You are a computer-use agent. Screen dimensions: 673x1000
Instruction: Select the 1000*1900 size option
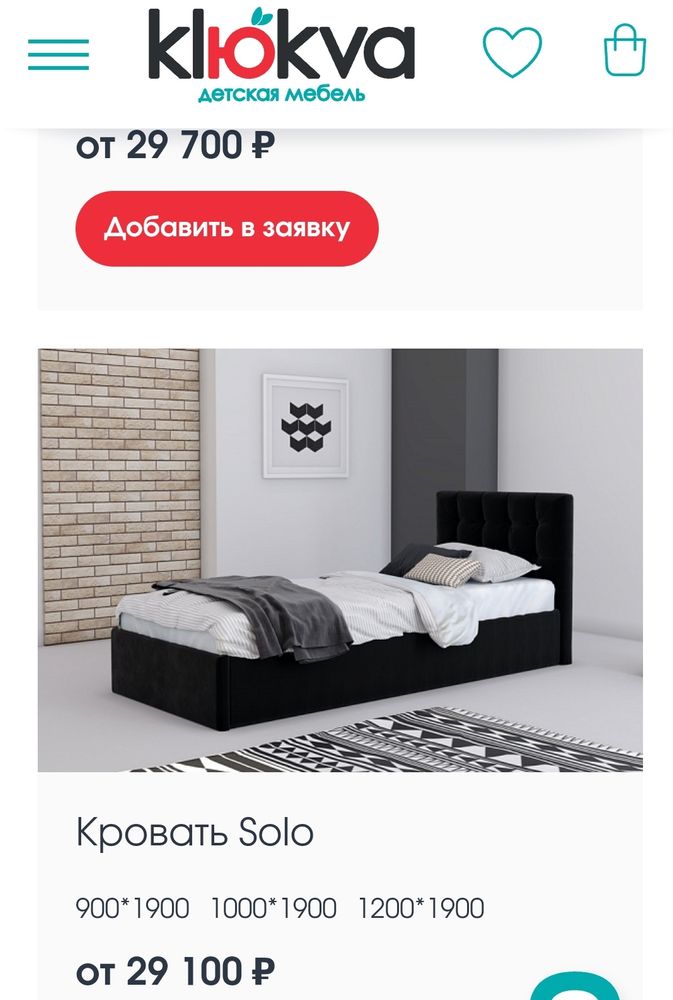pyautogui.click(x=274, y=908)
